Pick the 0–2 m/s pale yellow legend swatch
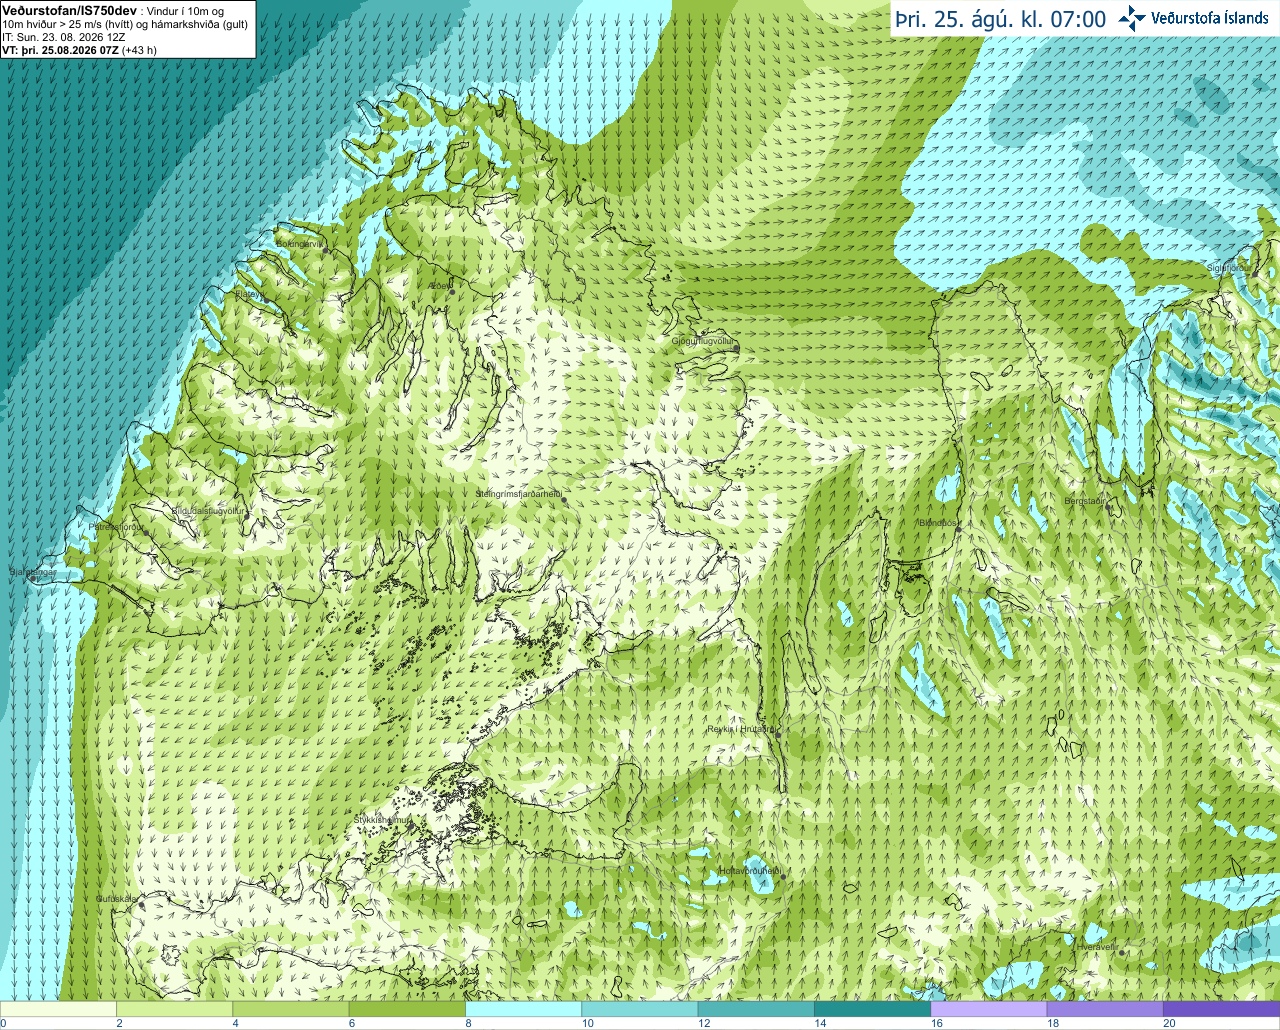Screen dimensions: 1280x1030 (x=58, y=1009)
